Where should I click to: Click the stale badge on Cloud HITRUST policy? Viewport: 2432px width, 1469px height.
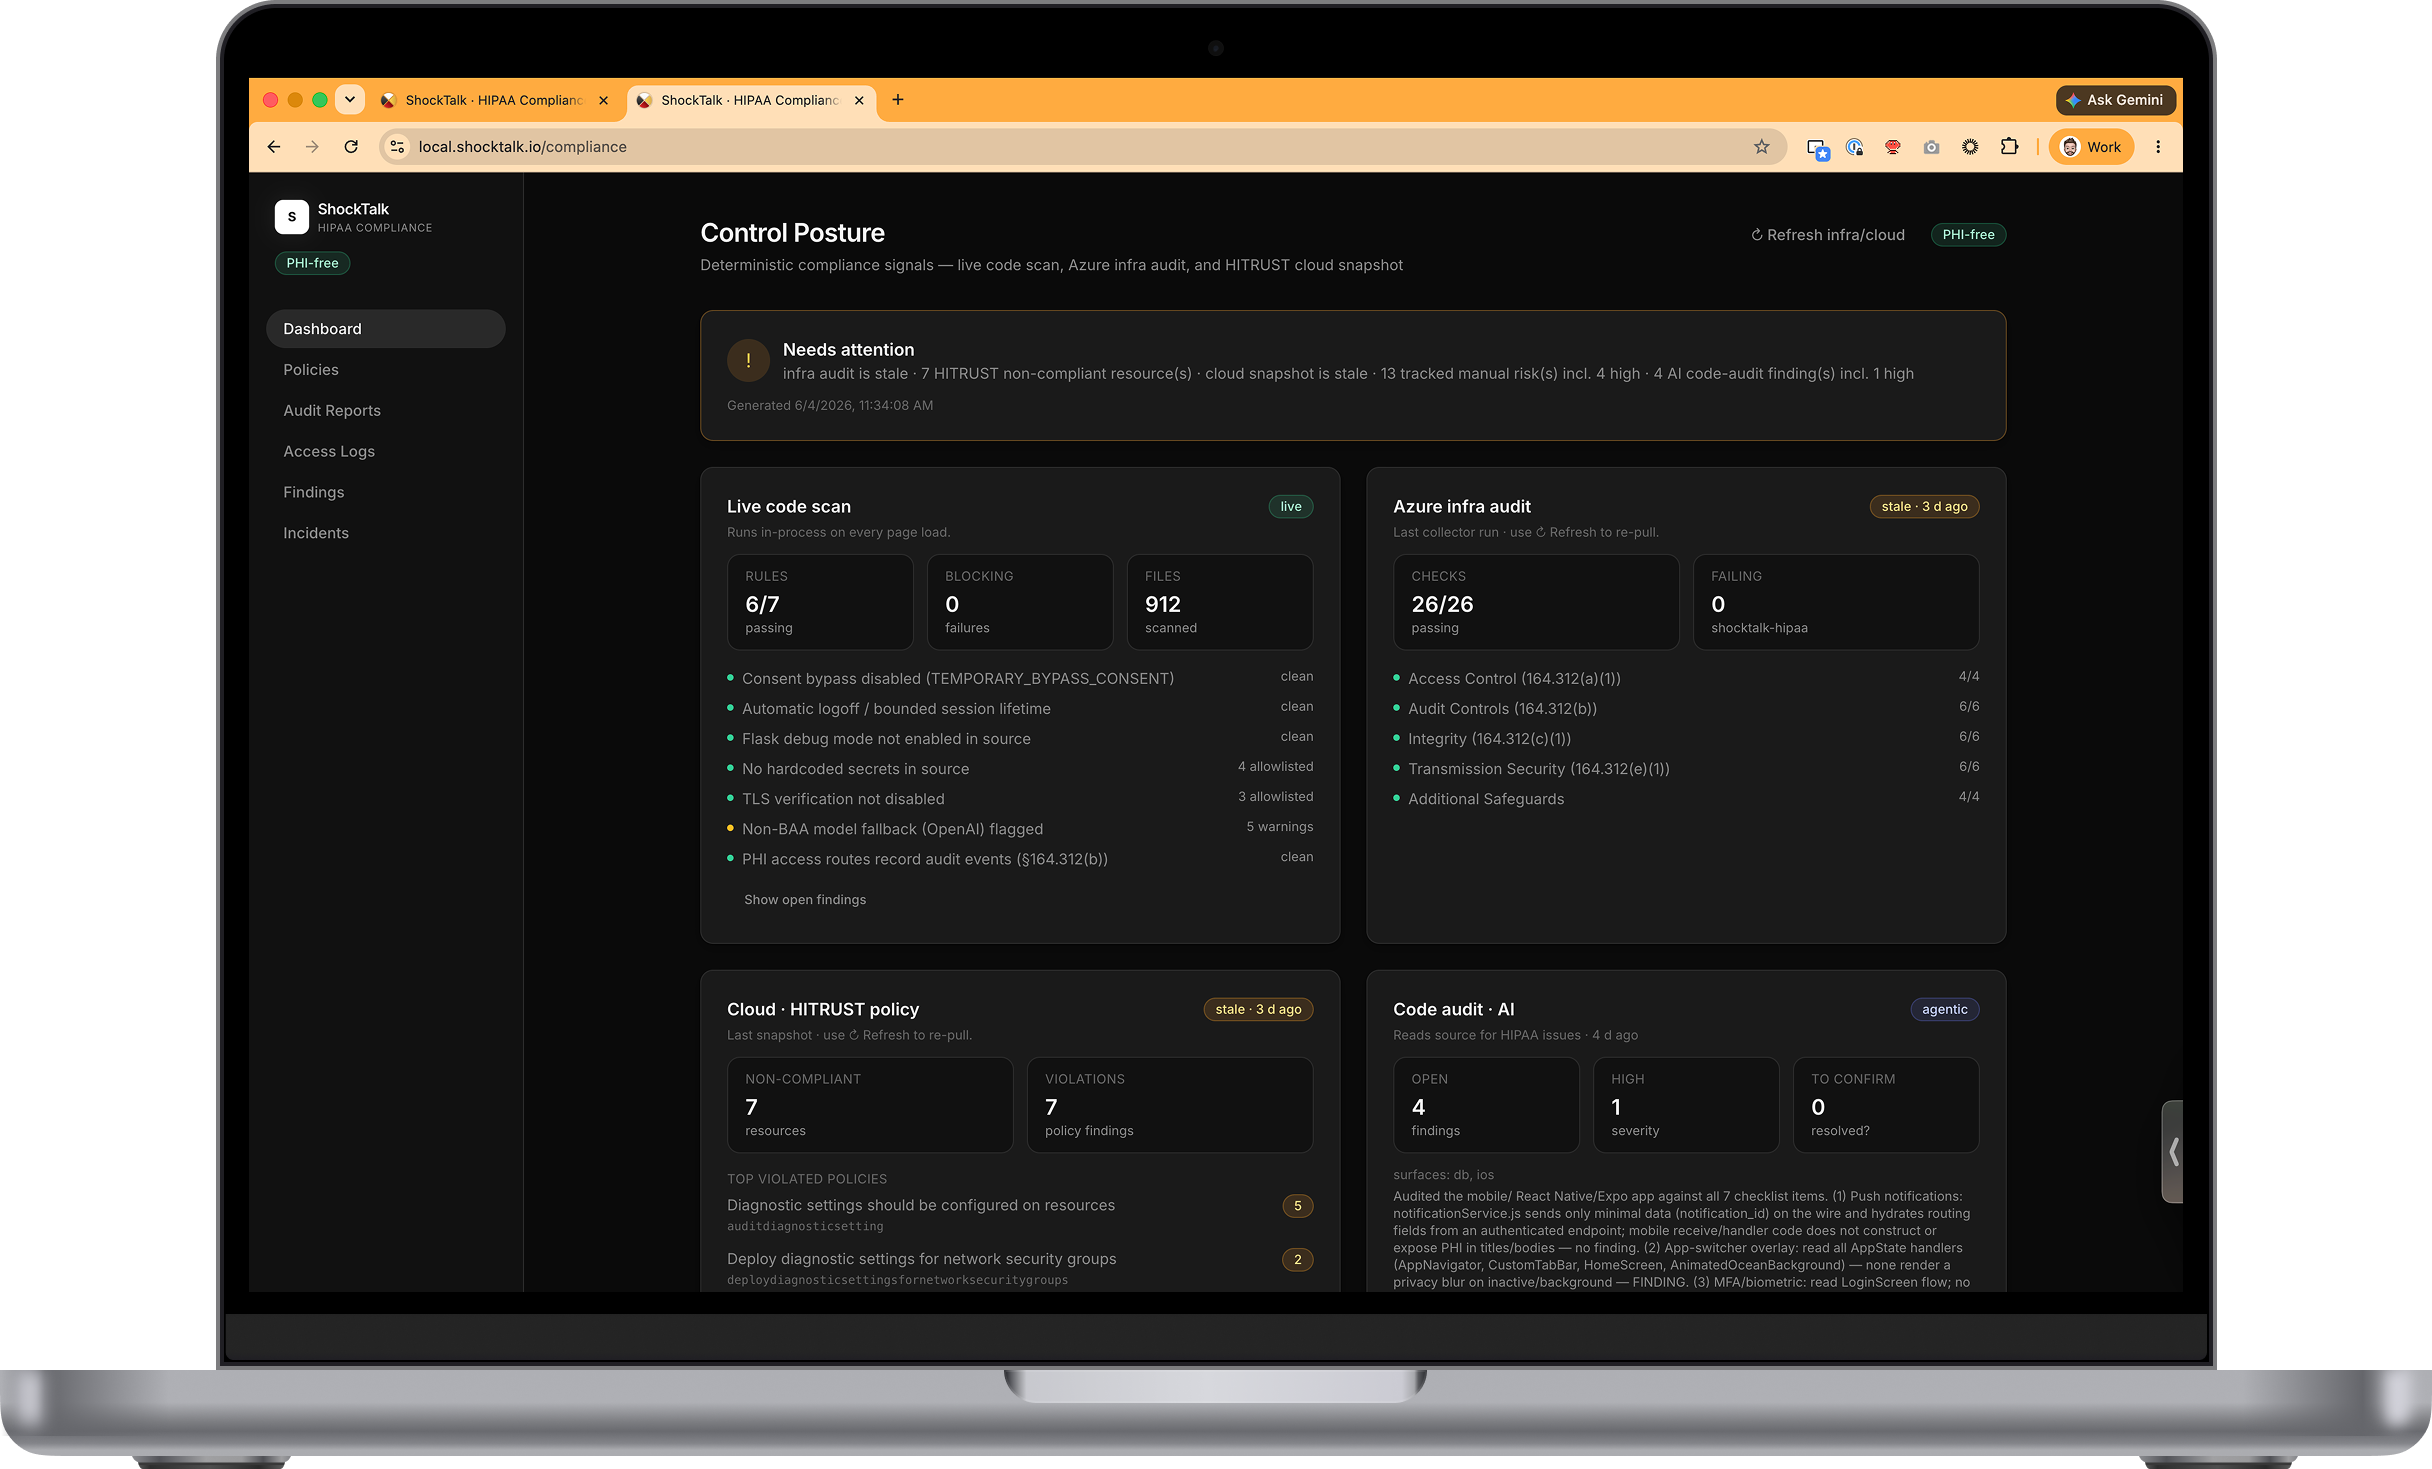click(1258, 1010)
